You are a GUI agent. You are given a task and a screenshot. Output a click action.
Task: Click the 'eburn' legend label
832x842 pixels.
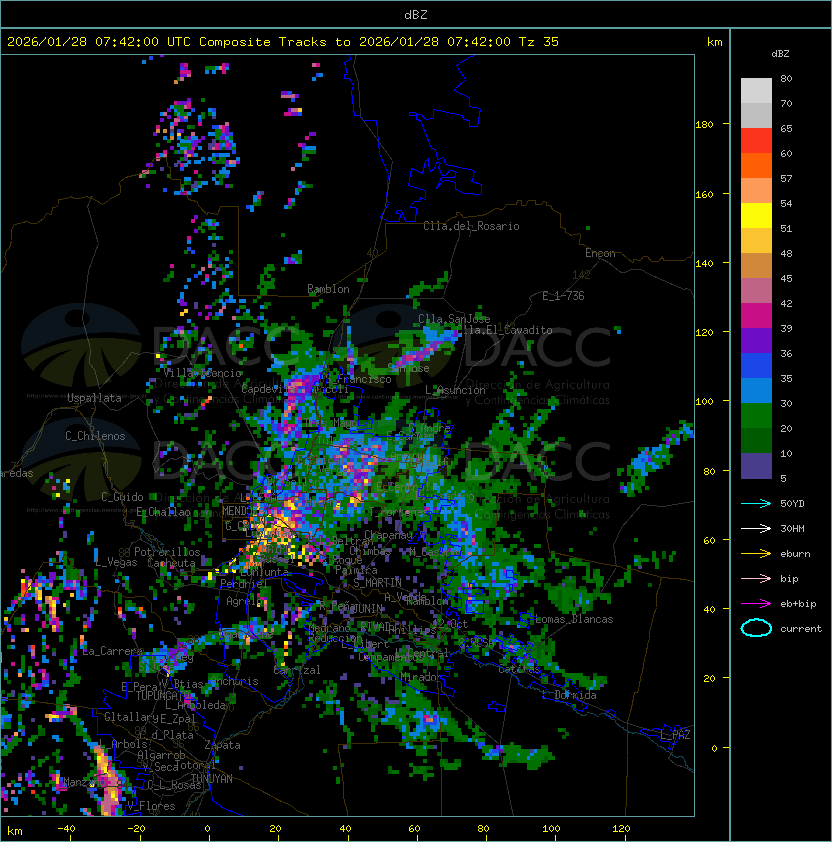click(x=795, y=554)
